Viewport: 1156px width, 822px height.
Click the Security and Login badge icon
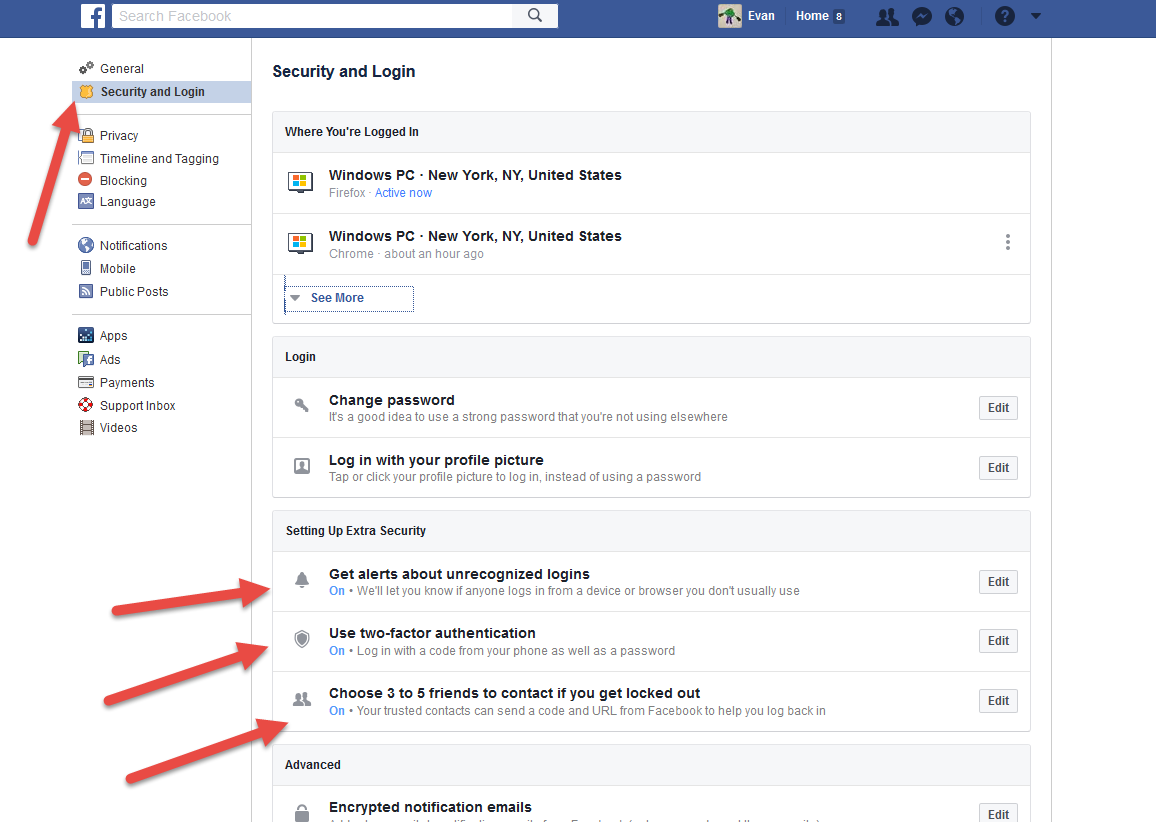pyautogui.click(x=86, y=91)
